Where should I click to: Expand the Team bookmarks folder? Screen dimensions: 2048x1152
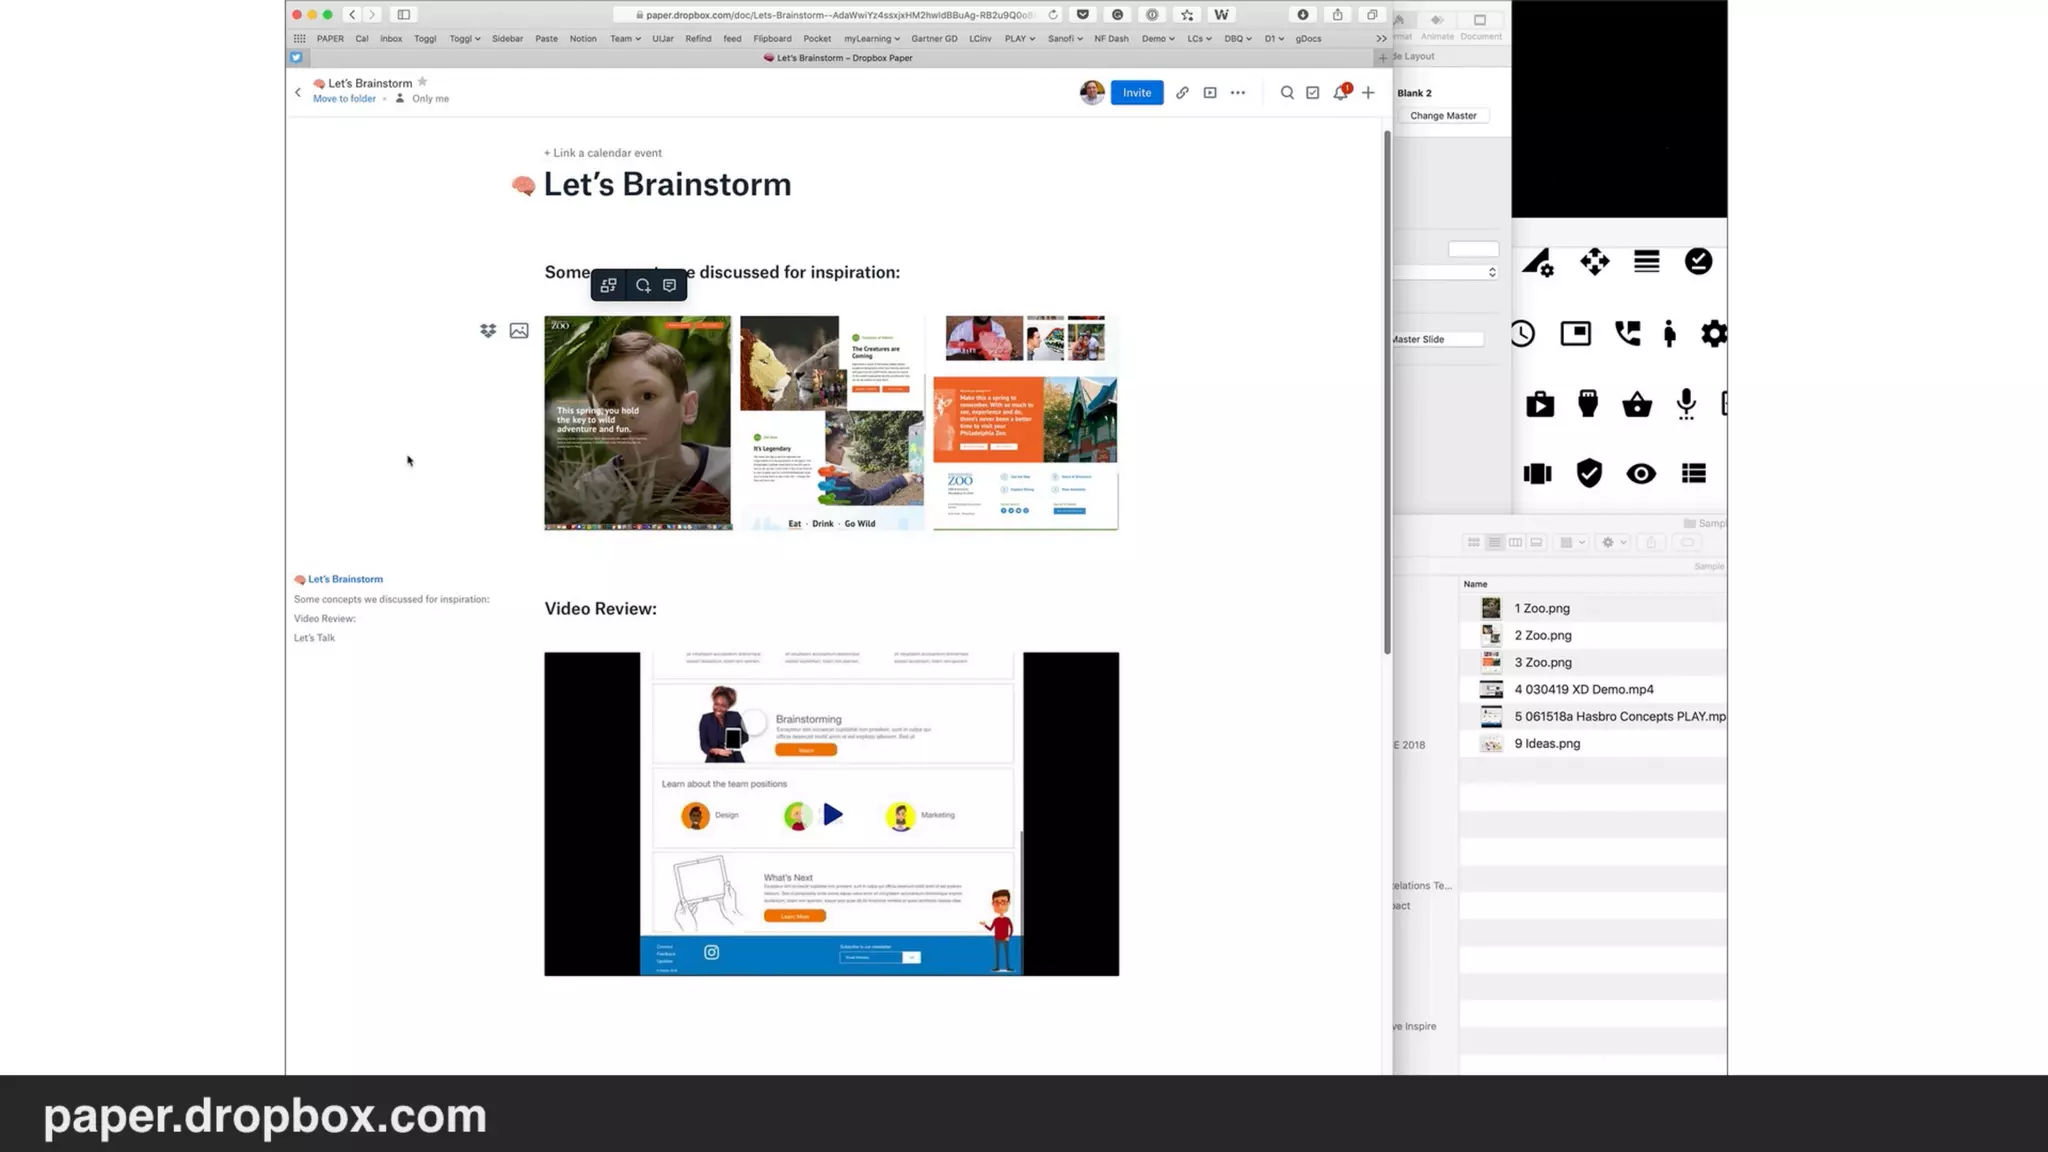click(x=625, y=39)
